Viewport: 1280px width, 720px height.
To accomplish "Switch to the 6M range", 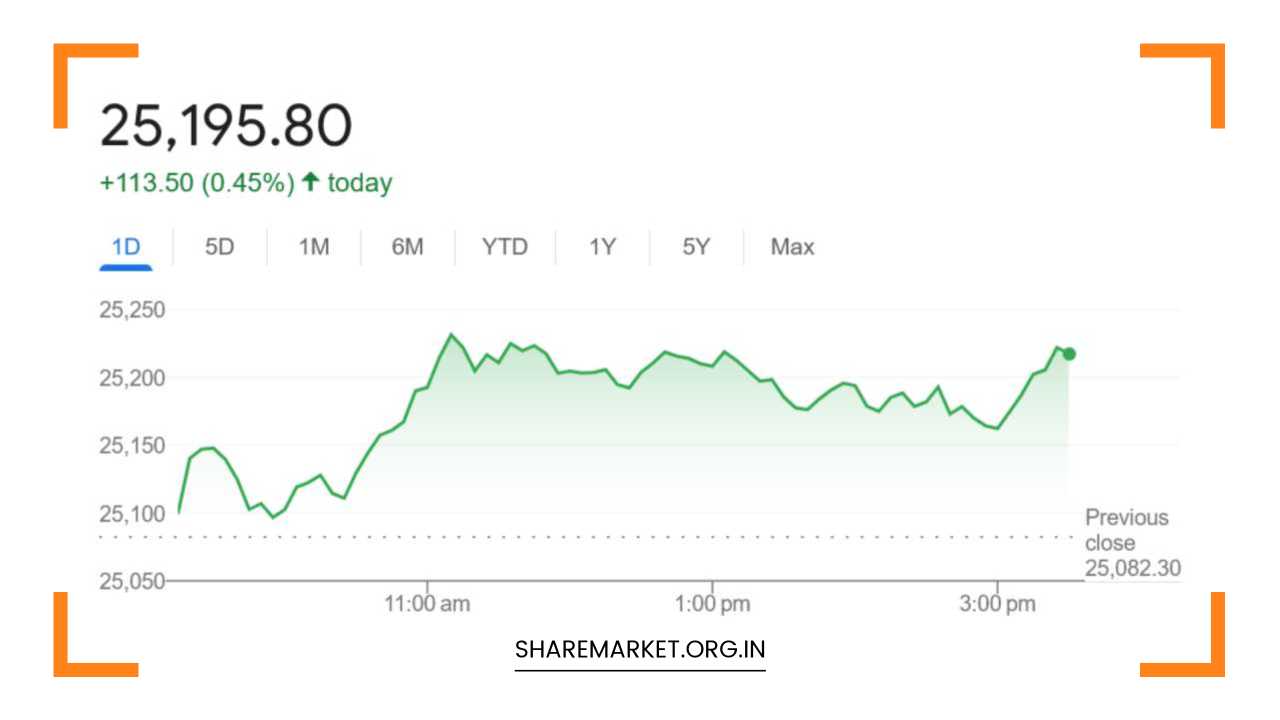I will click(408, 246).
